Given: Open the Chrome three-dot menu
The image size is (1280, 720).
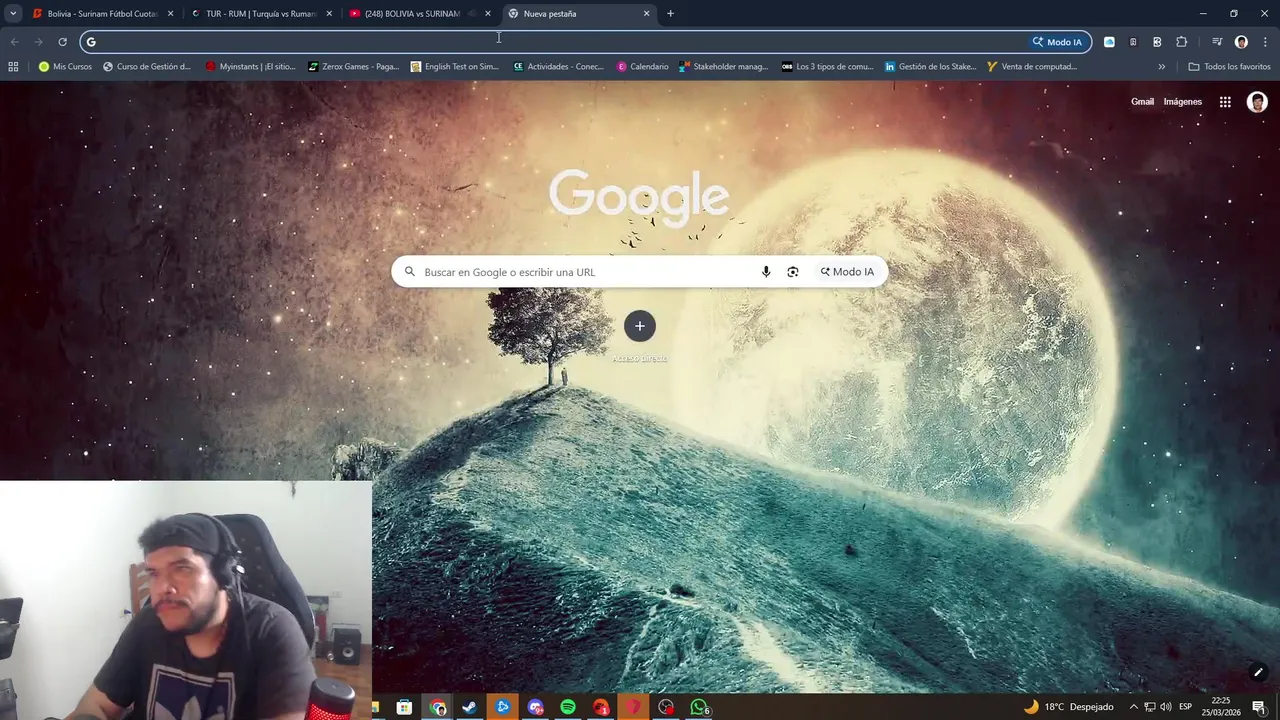Looking at the screenshot, I should tap(1265, 42).
